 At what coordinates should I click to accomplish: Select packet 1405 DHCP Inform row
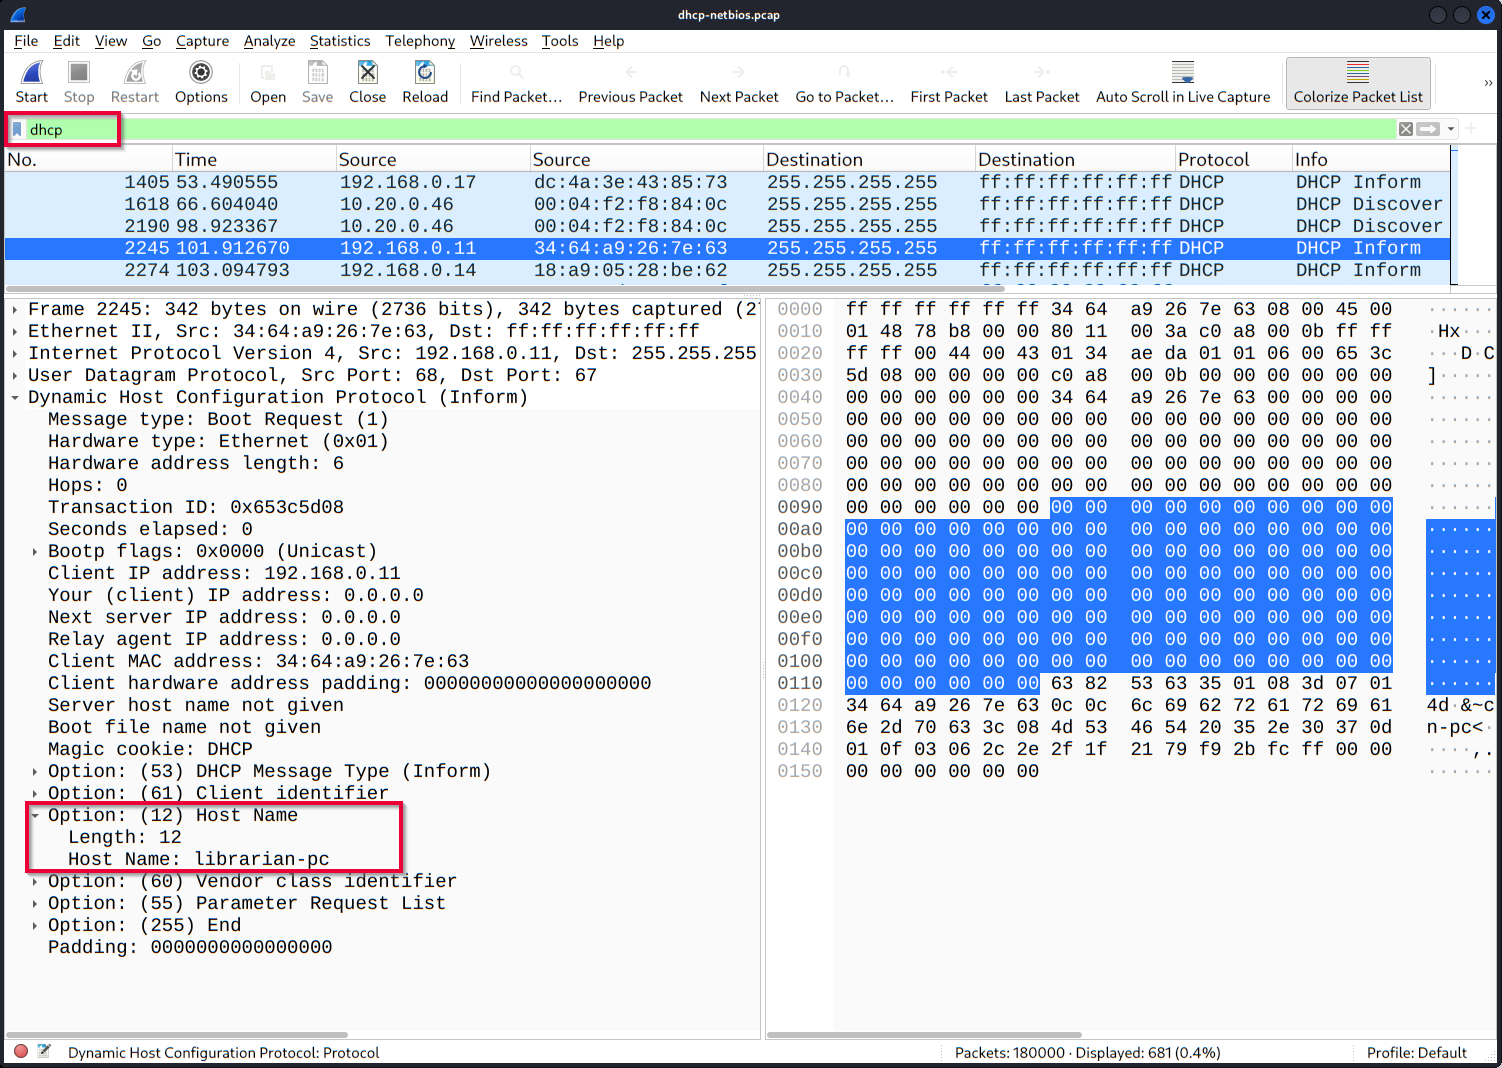(x=727, y=182)
